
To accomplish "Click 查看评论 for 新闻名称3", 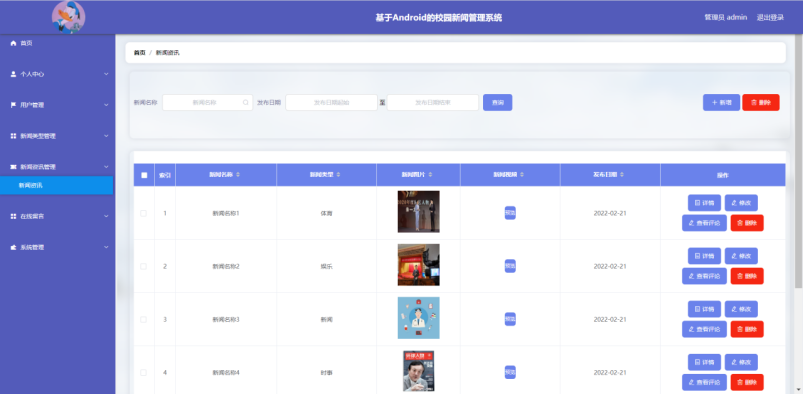I will click(704, 329).
